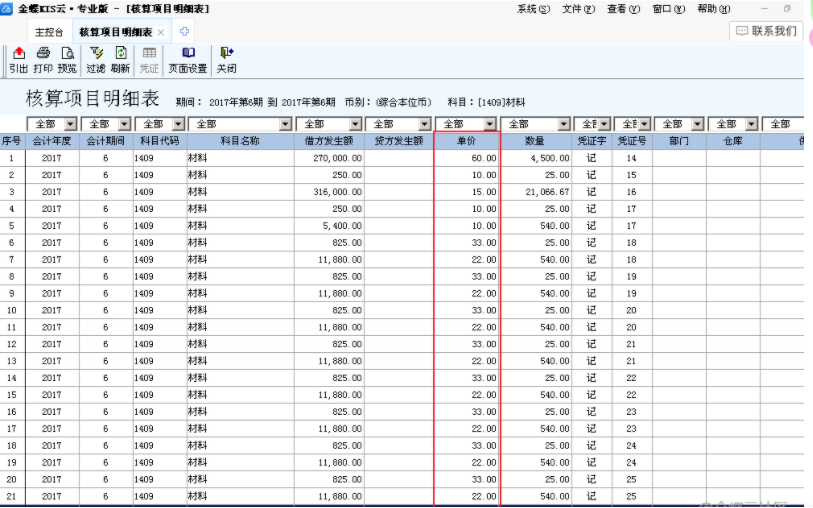Expand the 会计年度 filter dropdown

(x=71, y=124)
